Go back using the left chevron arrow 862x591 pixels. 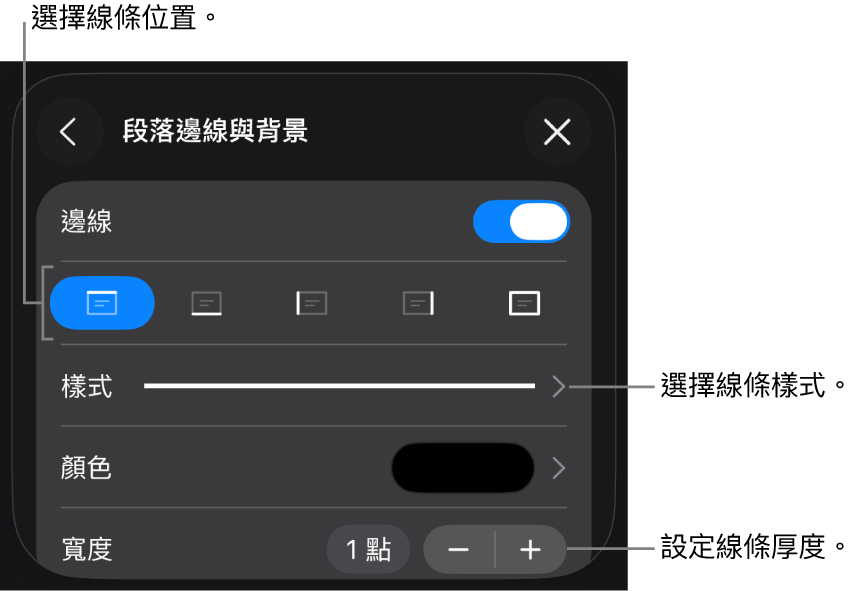coord(69,132)
